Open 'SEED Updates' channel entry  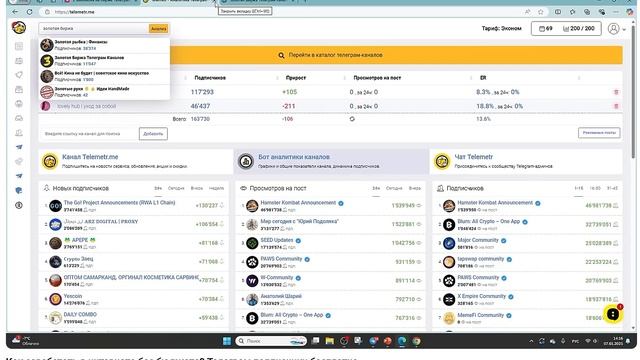(x=277, y=240)
